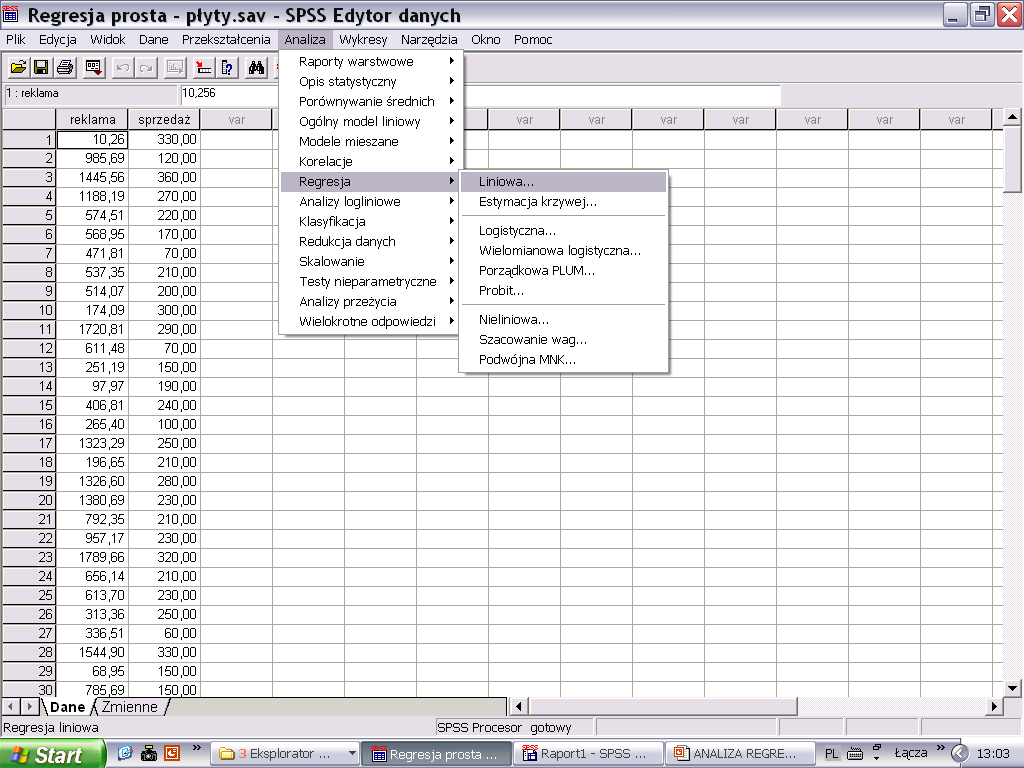Open the Dialog Recall toolbar icon

[x=93, y=68]
